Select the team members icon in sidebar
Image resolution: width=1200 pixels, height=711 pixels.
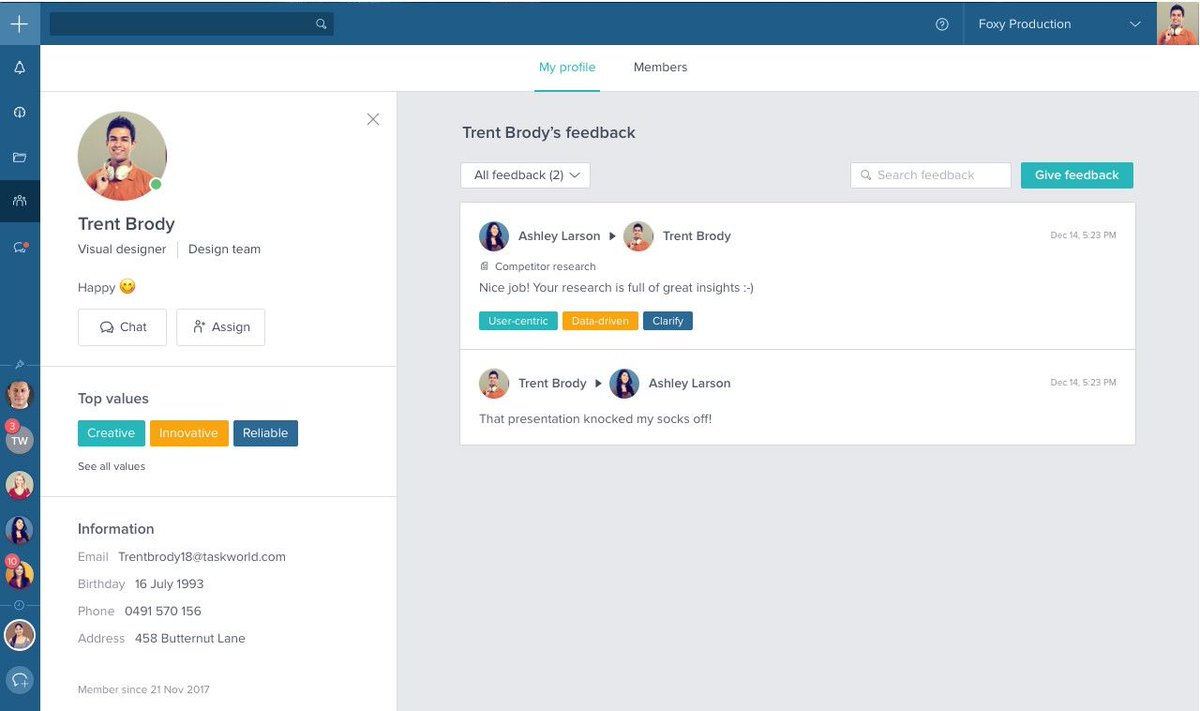[x=20, y=200]
